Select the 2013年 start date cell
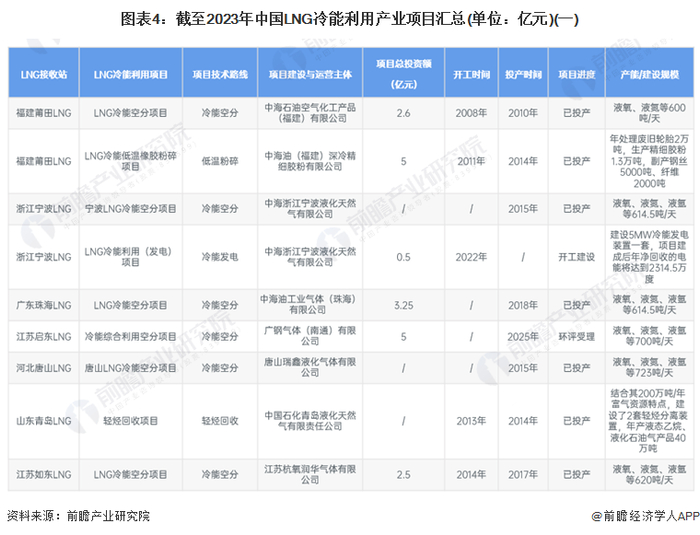The width and height of the screenshot is (700, 535). point(471,421)
